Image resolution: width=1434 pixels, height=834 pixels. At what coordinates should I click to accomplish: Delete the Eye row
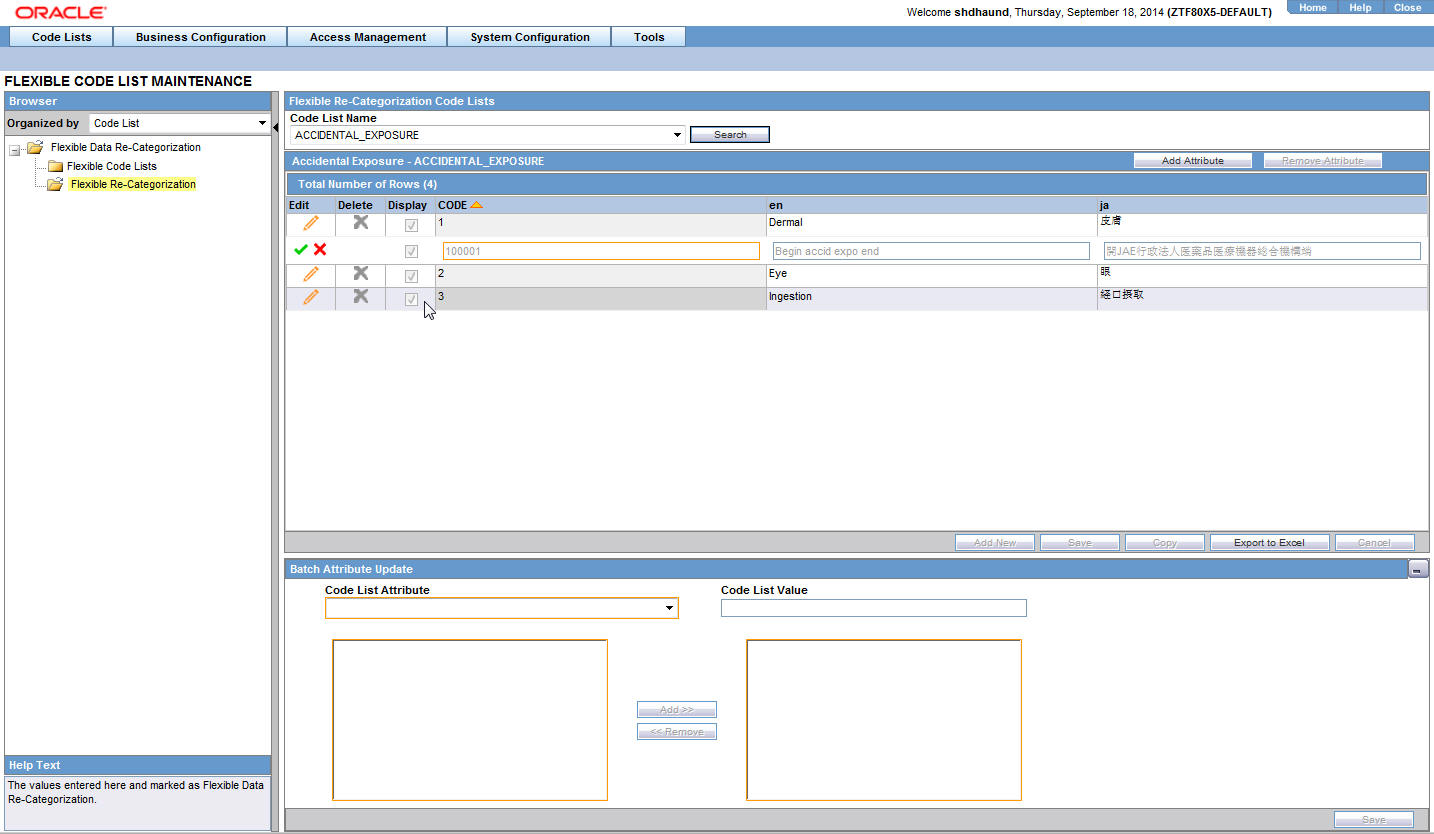pyautogui.click(x=361, y=273)
